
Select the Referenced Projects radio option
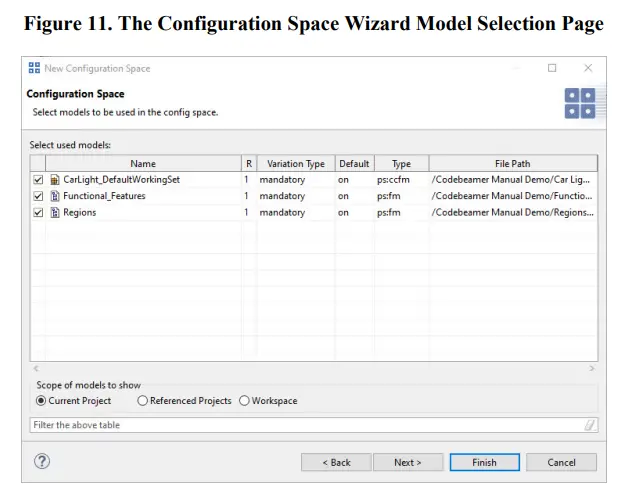click(142, 401)
